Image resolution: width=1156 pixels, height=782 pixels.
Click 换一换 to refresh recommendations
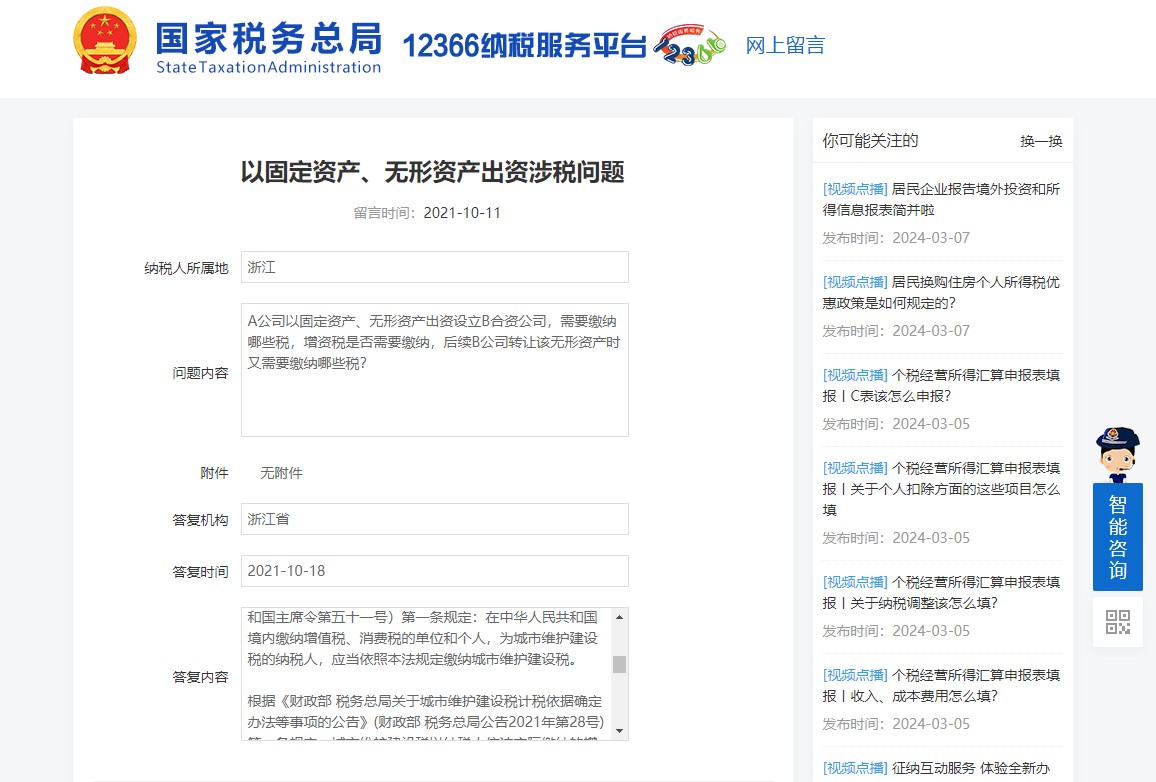coord(1041,141)
